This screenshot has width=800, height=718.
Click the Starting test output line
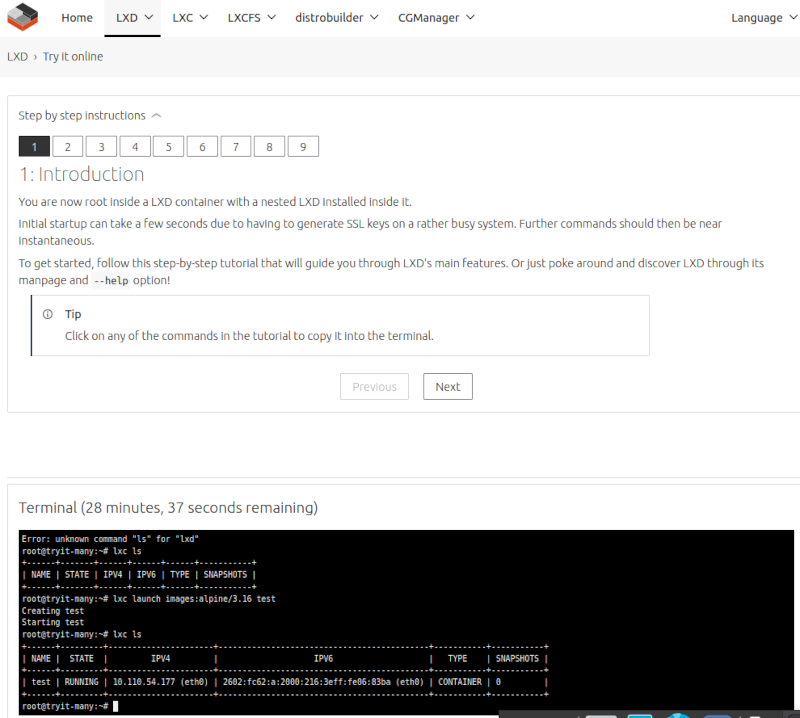[53, 623]
